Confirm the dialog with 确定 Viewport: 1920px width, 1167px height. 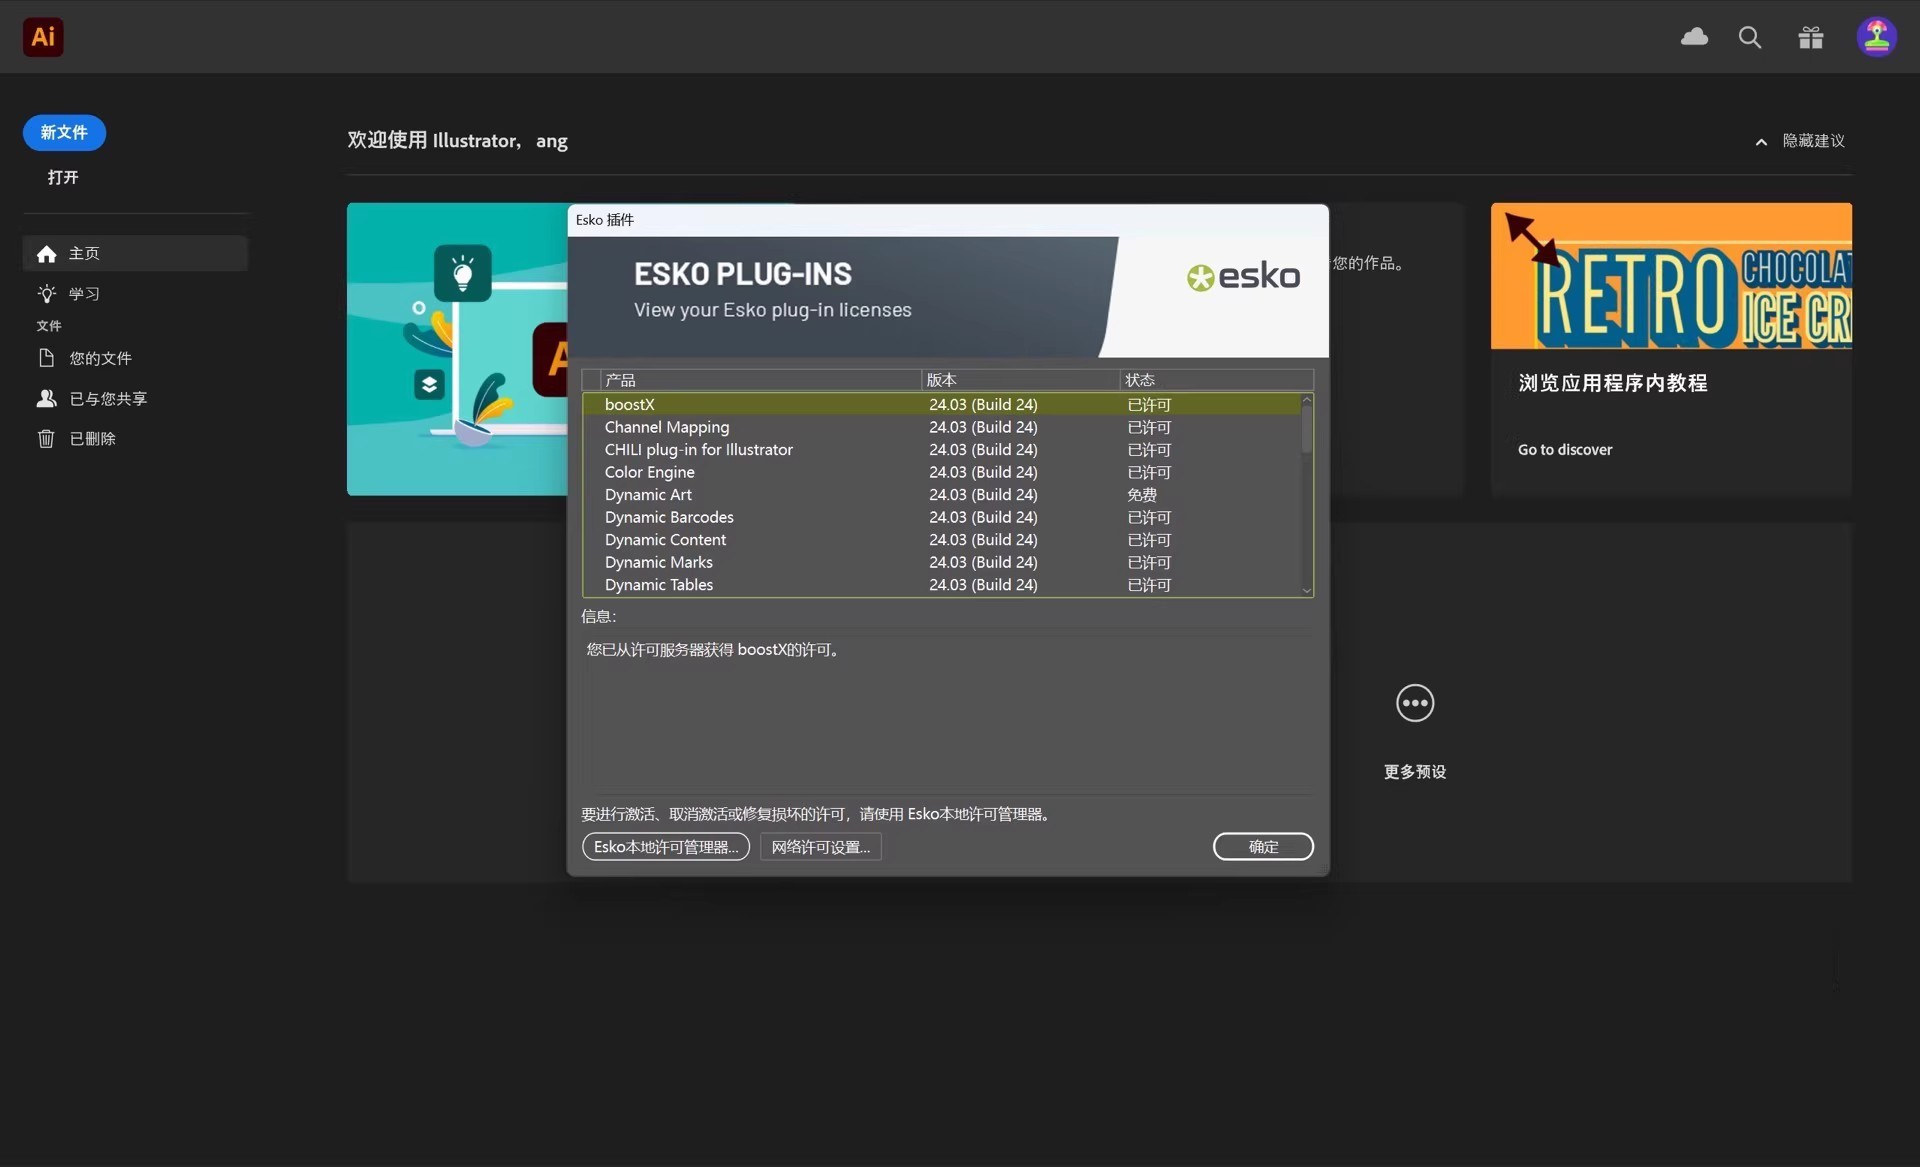(x=1263, y=847)
